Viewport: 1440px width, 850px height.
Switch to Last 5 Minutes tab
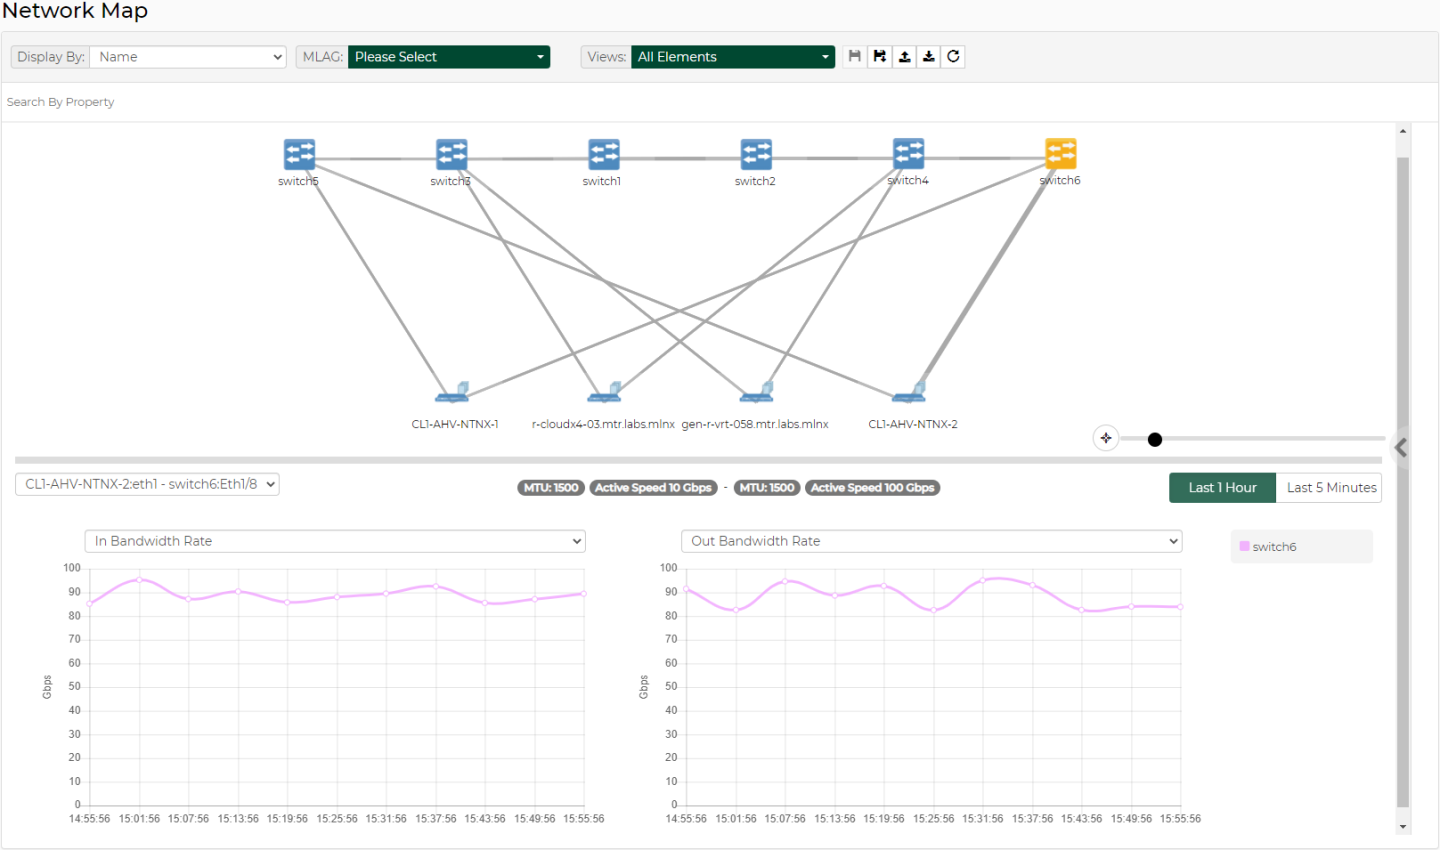point(1330,488)
